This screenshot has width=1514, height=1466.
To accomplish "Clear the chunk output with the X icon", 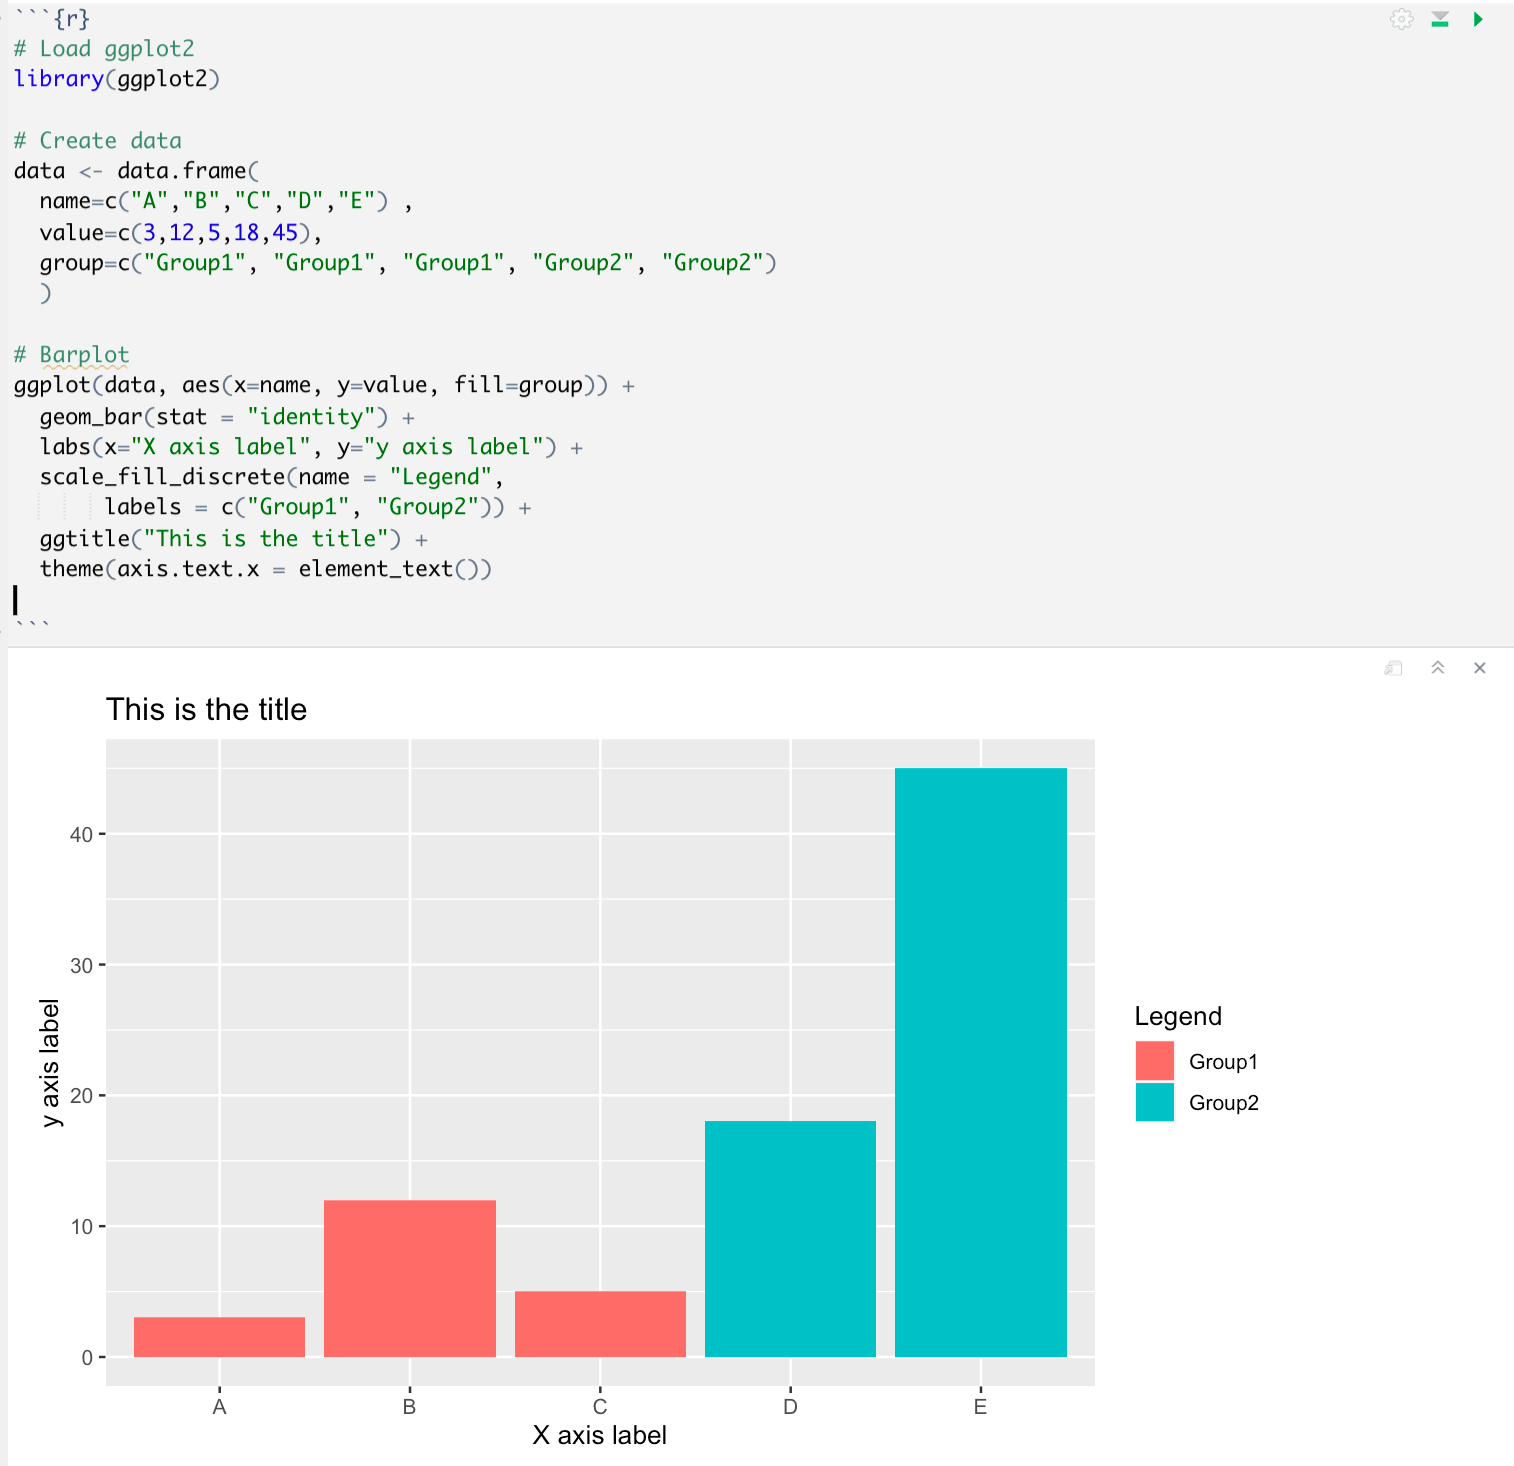I will 1480,668.
